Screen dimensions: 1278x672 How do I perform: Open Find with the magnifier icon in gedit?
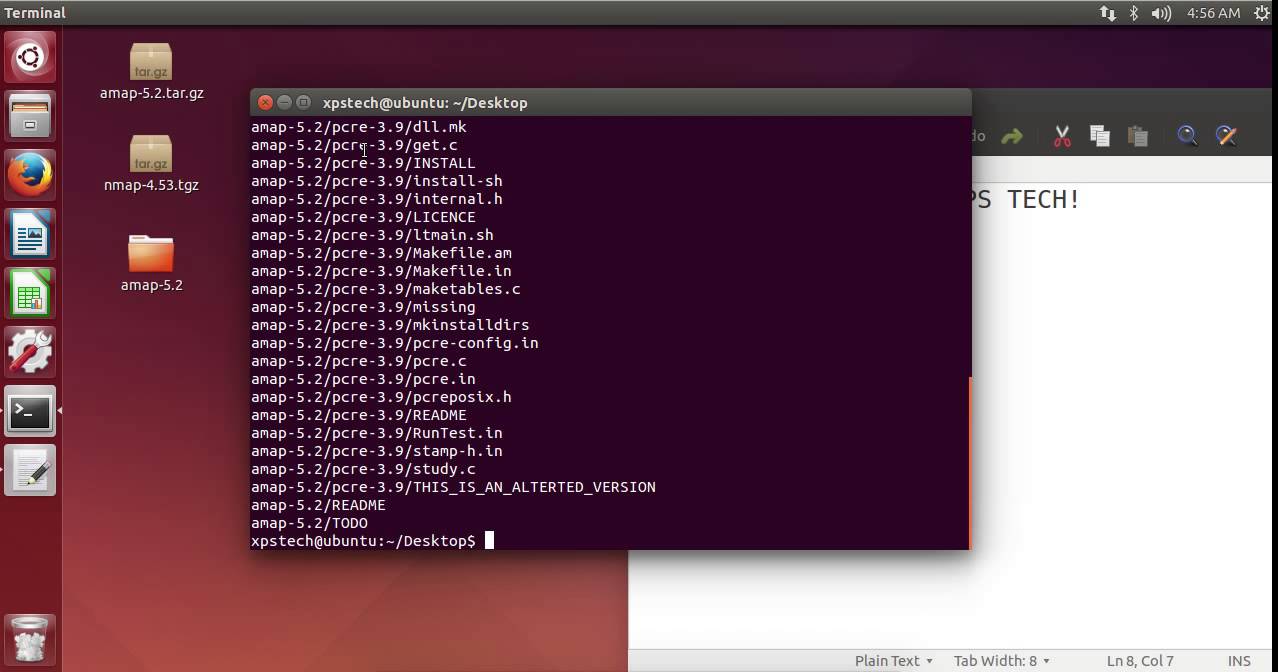pos(1187,136)
